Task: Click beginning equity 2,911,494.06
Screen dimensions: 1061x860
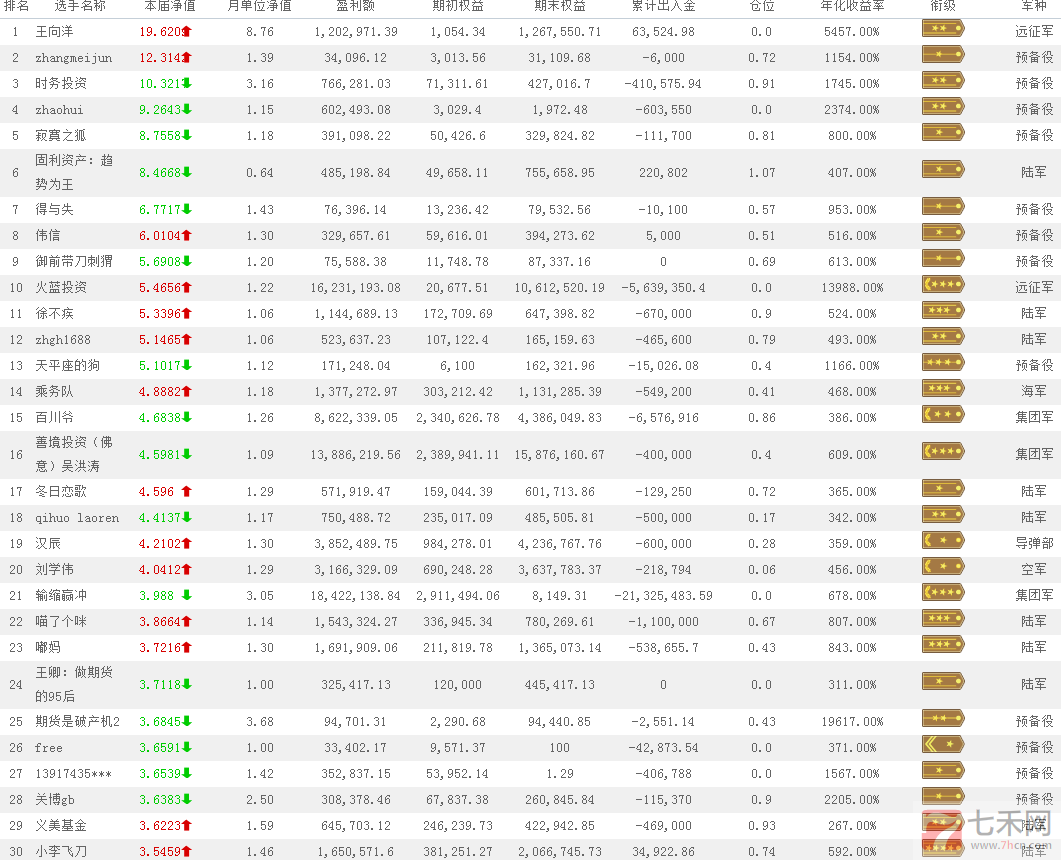Action: pyautogui.click(x=458, y=596)
